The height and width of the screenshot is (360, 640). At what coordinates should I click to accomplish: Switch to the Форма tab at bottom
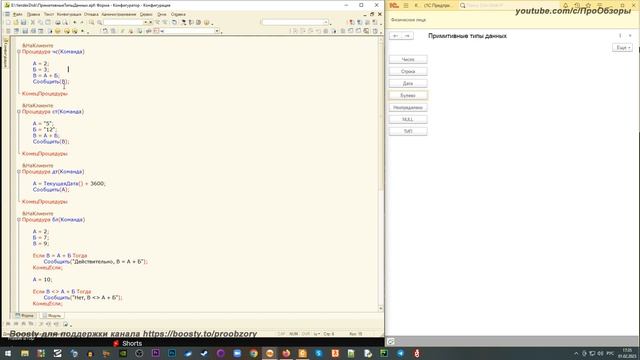point(25,316)
